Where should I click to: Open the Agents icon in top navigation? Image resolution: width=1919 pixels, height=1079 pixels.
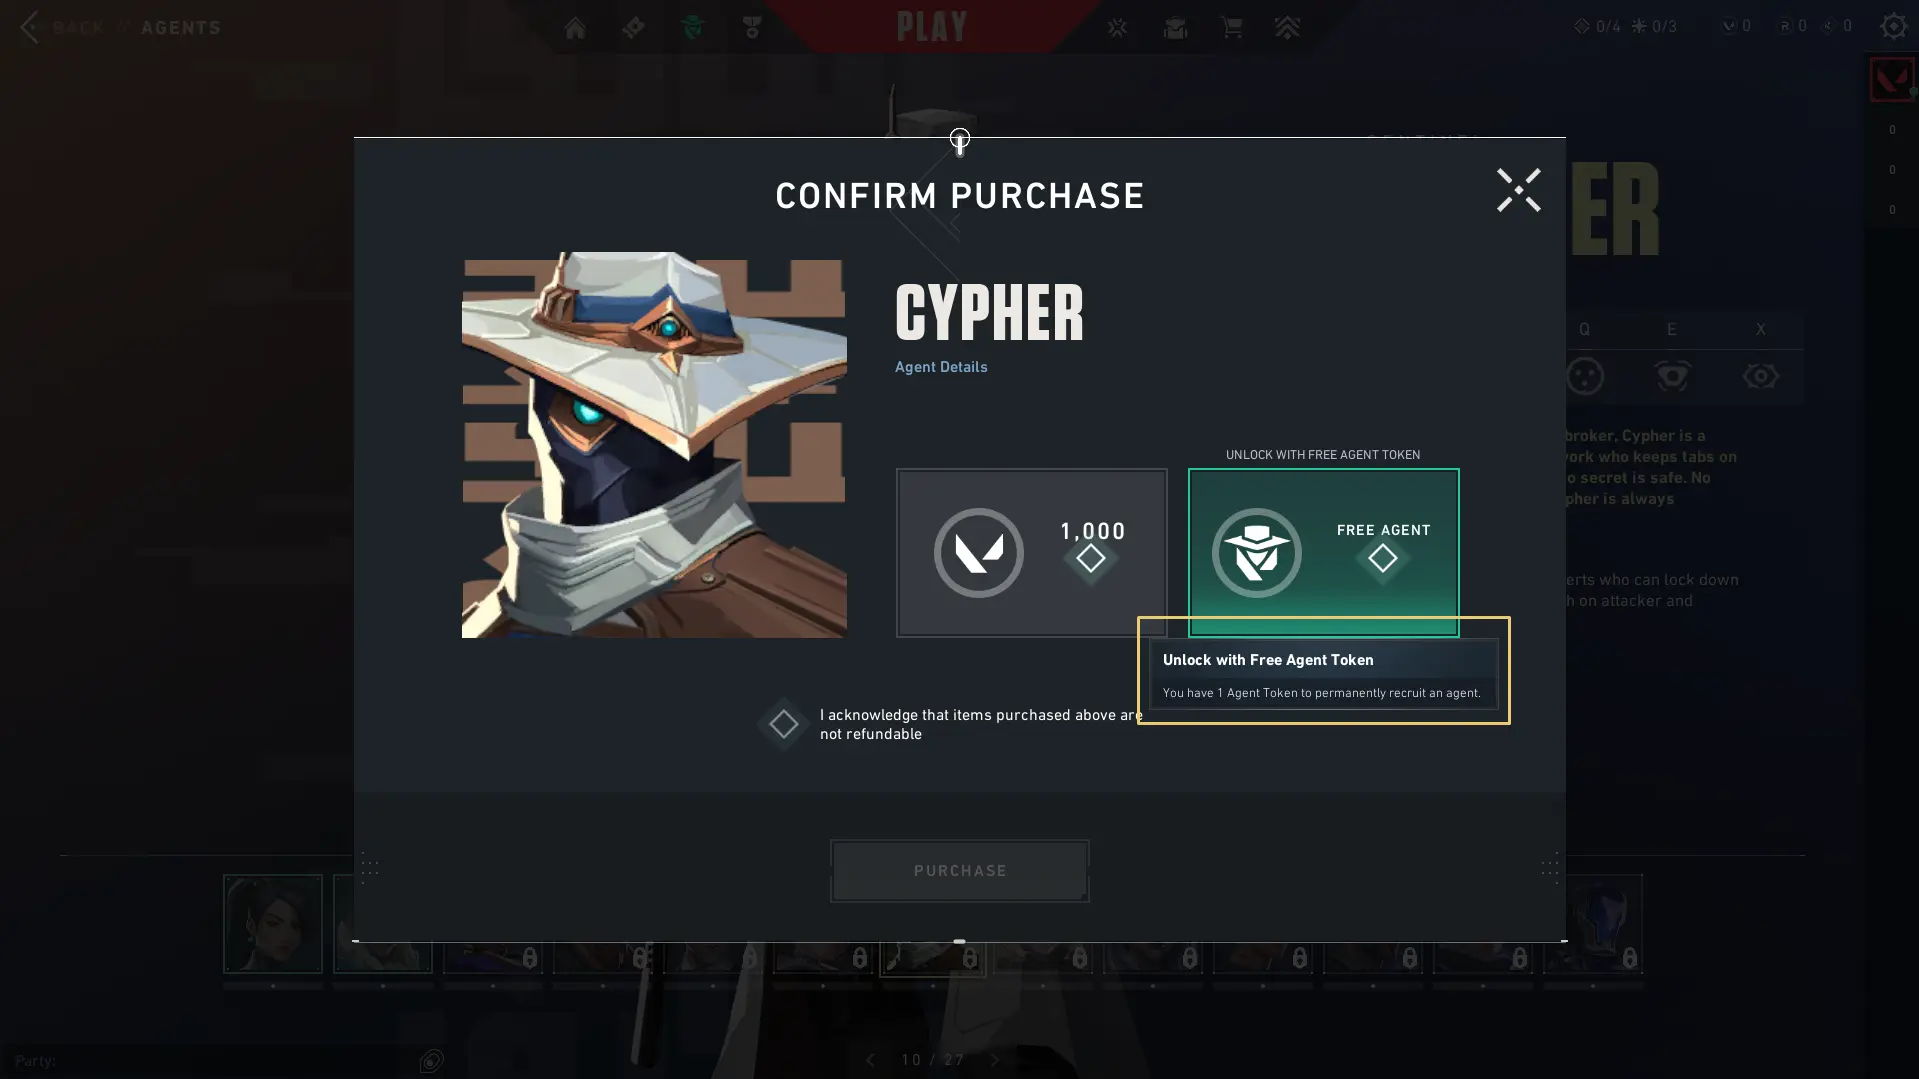[x=693, y=27]
